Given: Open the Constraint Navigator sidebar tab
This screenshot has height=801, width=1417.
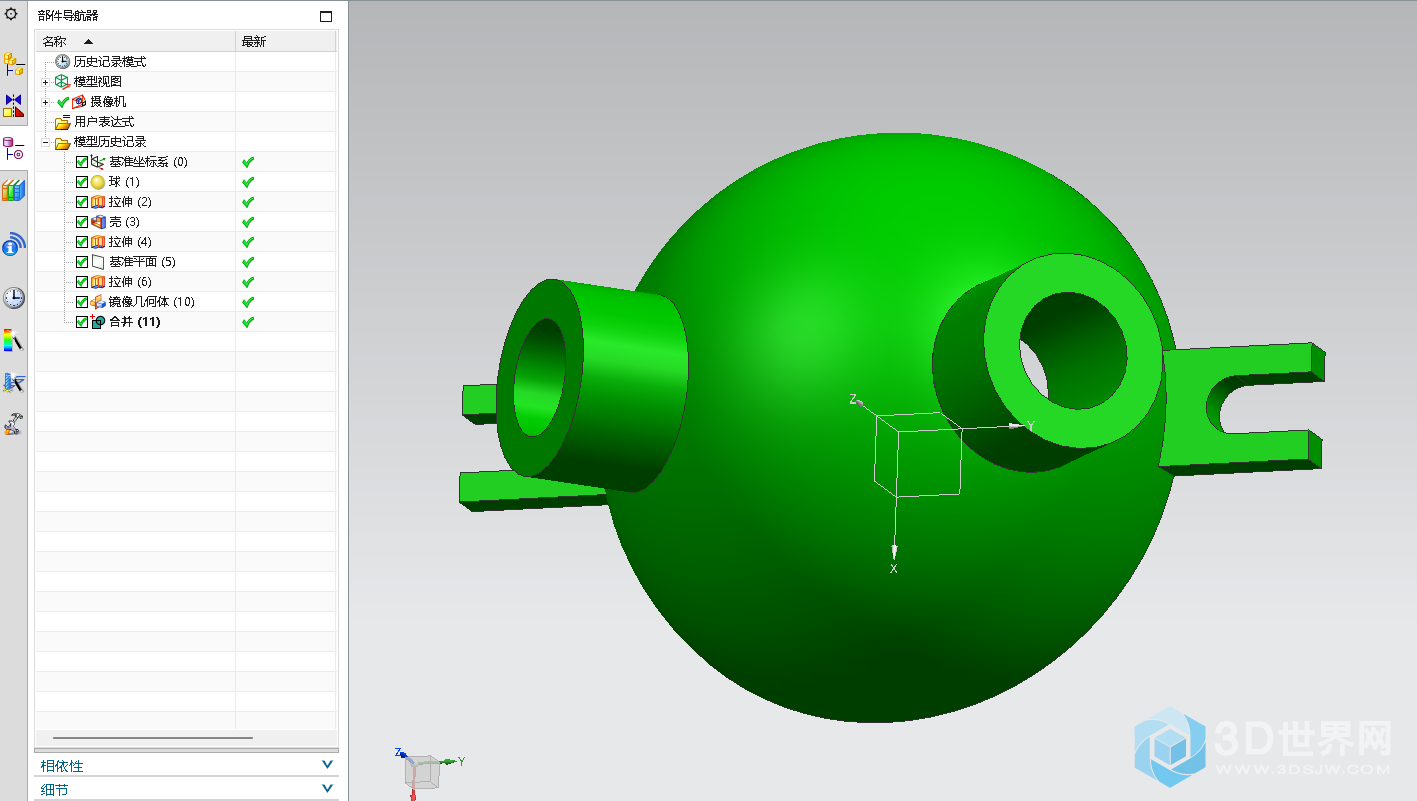Looking at the screenshot, I should 14,106.
